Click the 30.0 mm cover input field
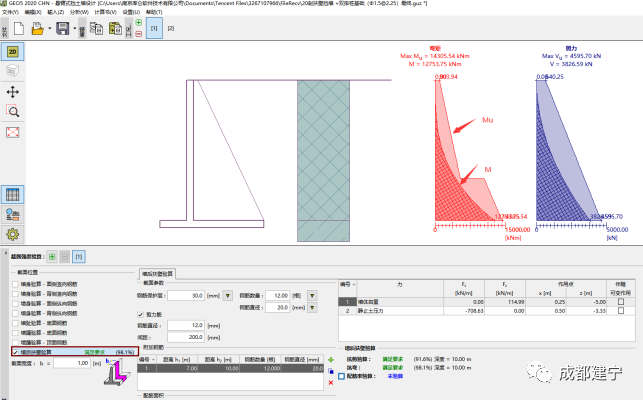The height and width of the screenshot is (401, 643). 186,296
